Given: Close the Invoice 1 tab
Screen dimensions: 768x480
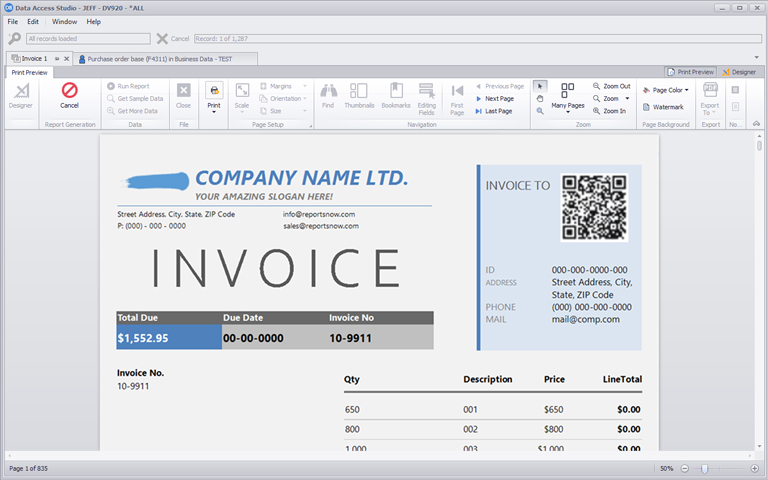Looking at the screenshot, I should coord(67,59).
